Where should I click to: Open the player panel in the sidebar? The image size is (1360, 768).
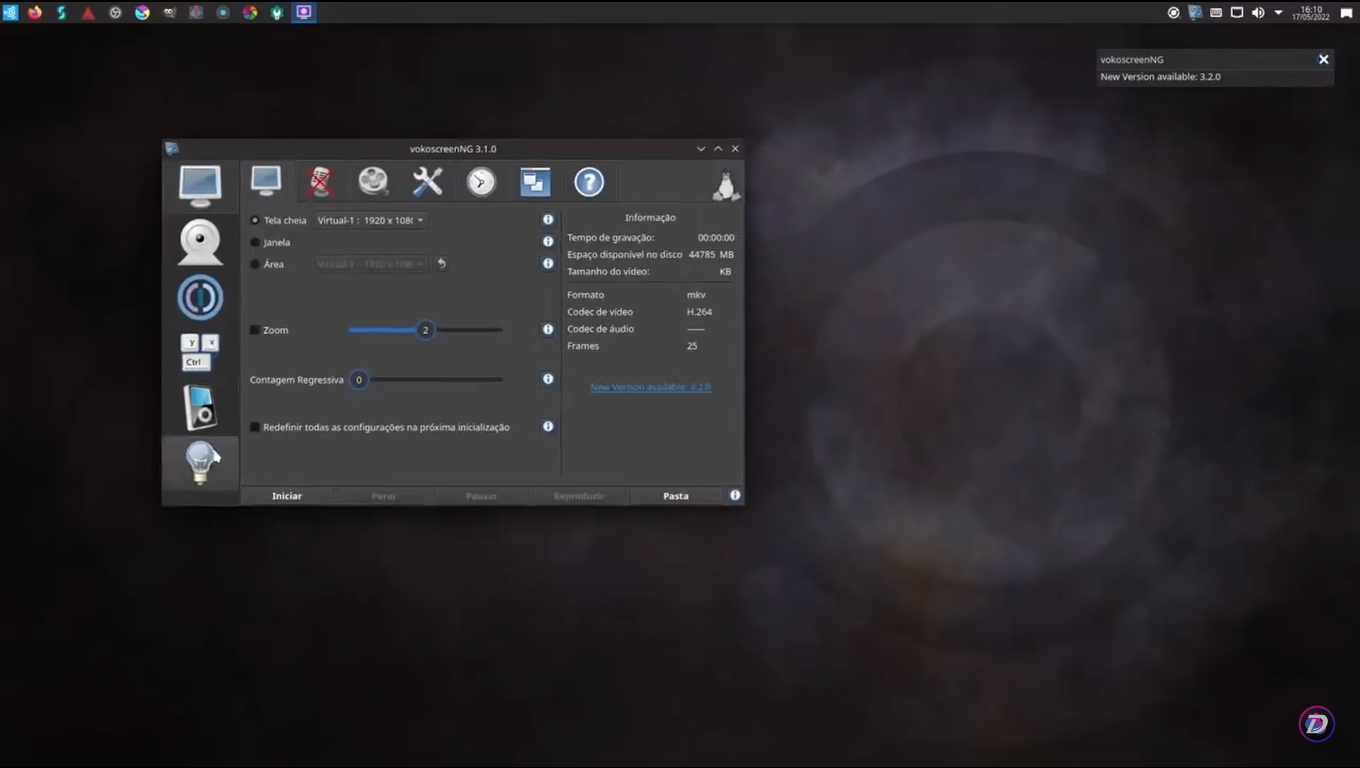[x=200, y=407]
